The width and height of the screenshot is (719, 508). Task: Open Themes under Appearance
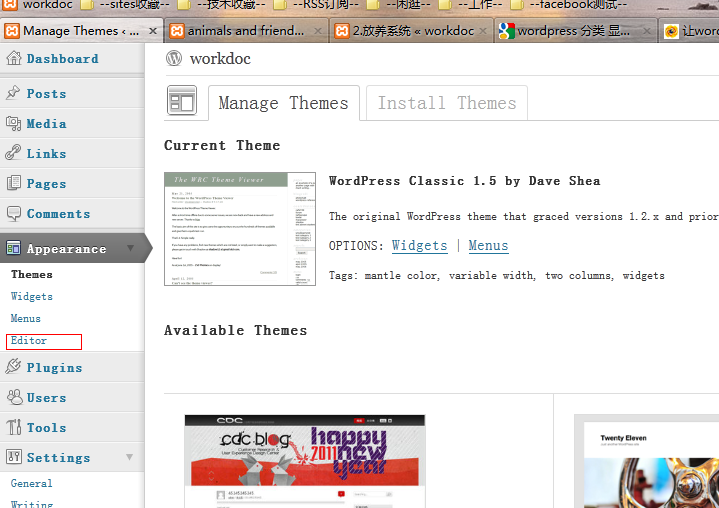pos(32,274)
